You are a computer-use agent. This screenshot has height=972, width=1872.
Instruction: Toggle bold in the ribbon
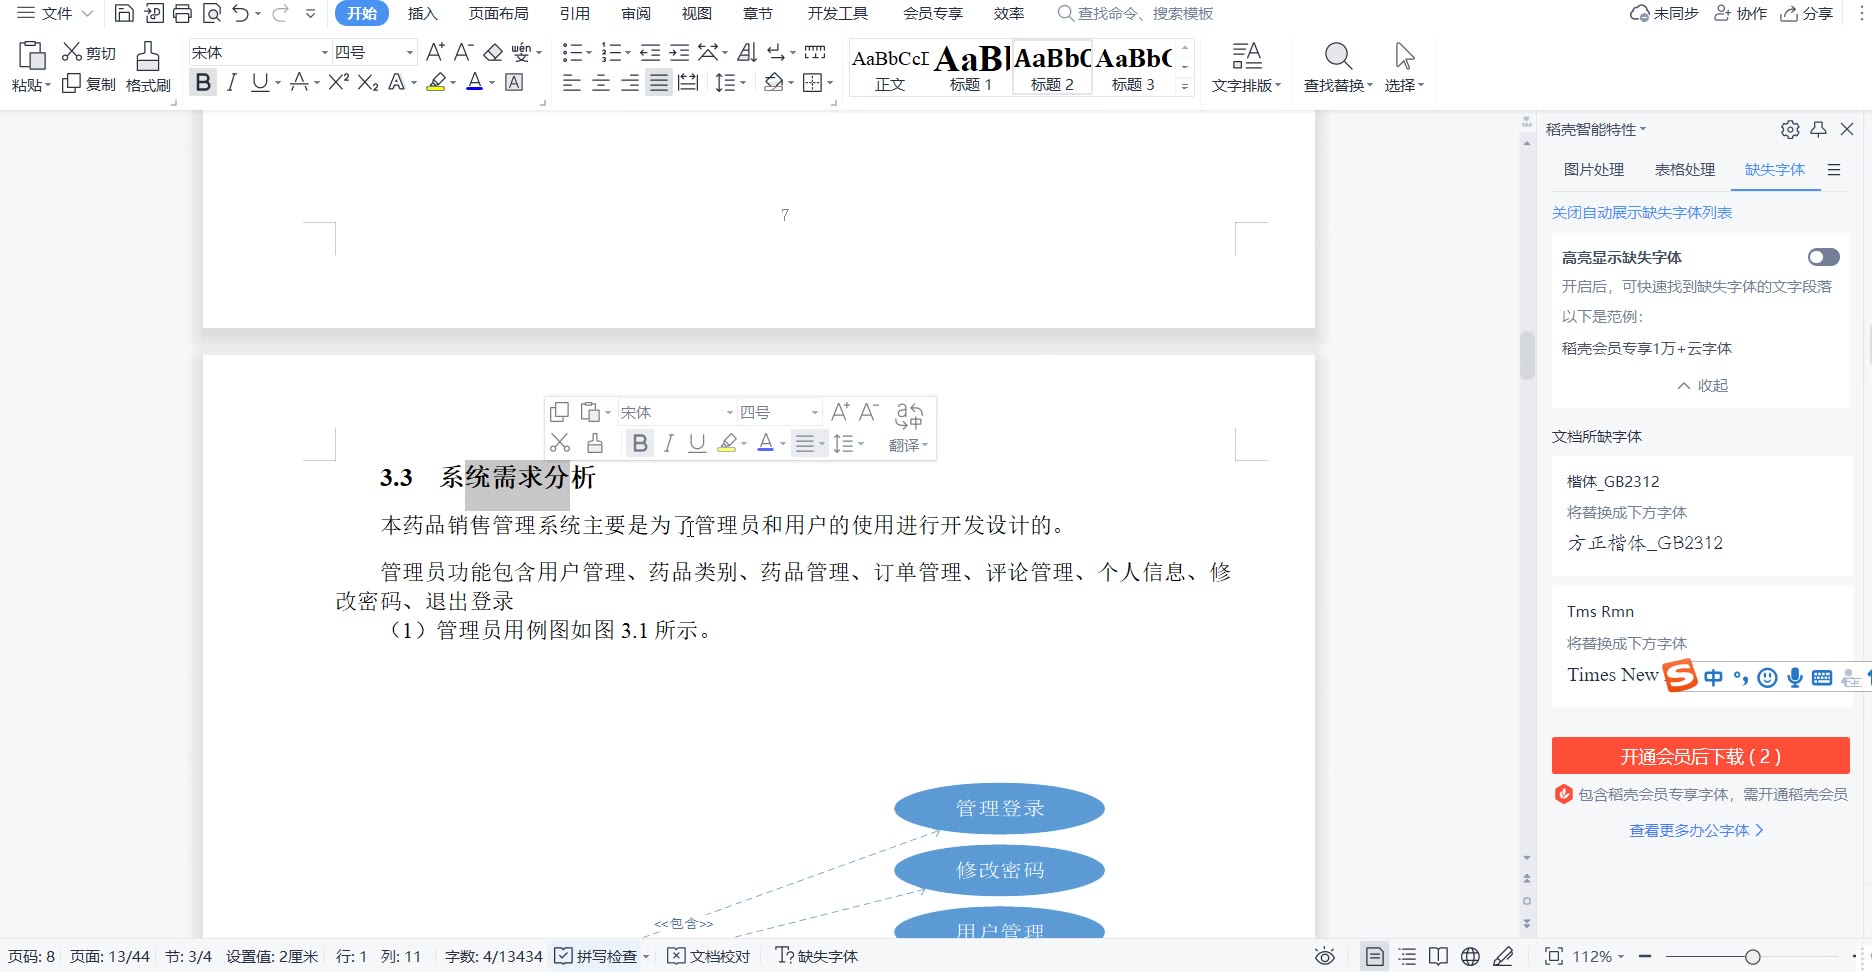[203, 82]
